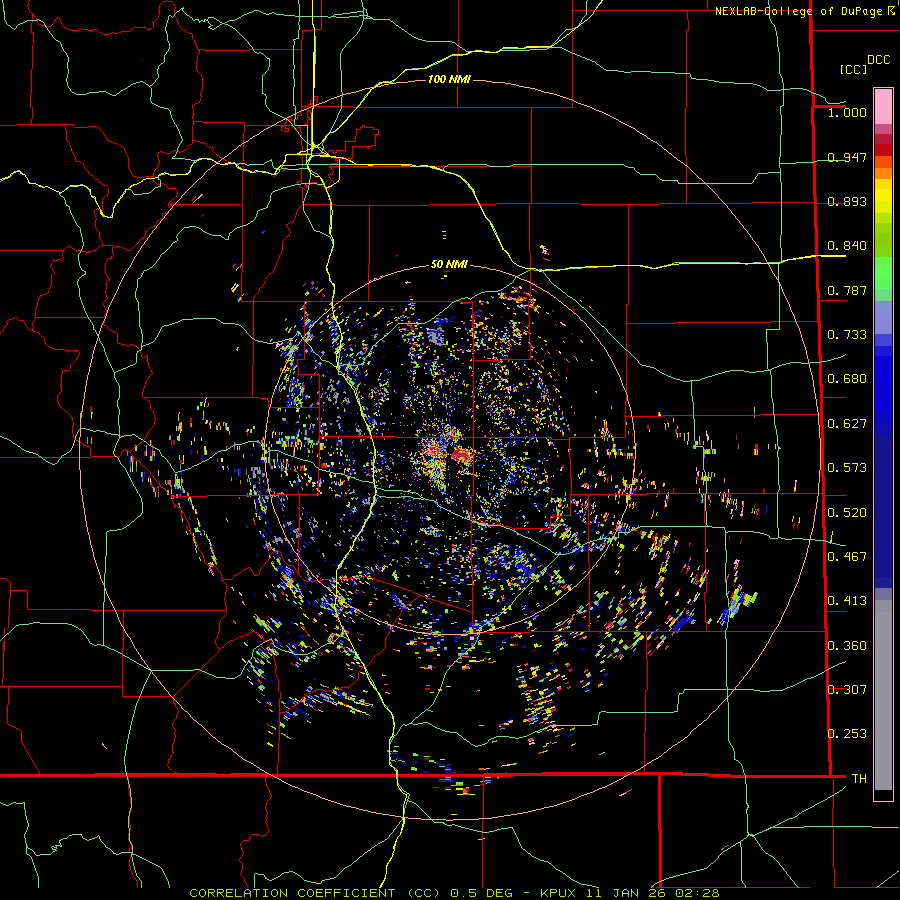Click the Correlation Coefficient caption at bottom
Viewport: 900px width, 900px height.
454,893
